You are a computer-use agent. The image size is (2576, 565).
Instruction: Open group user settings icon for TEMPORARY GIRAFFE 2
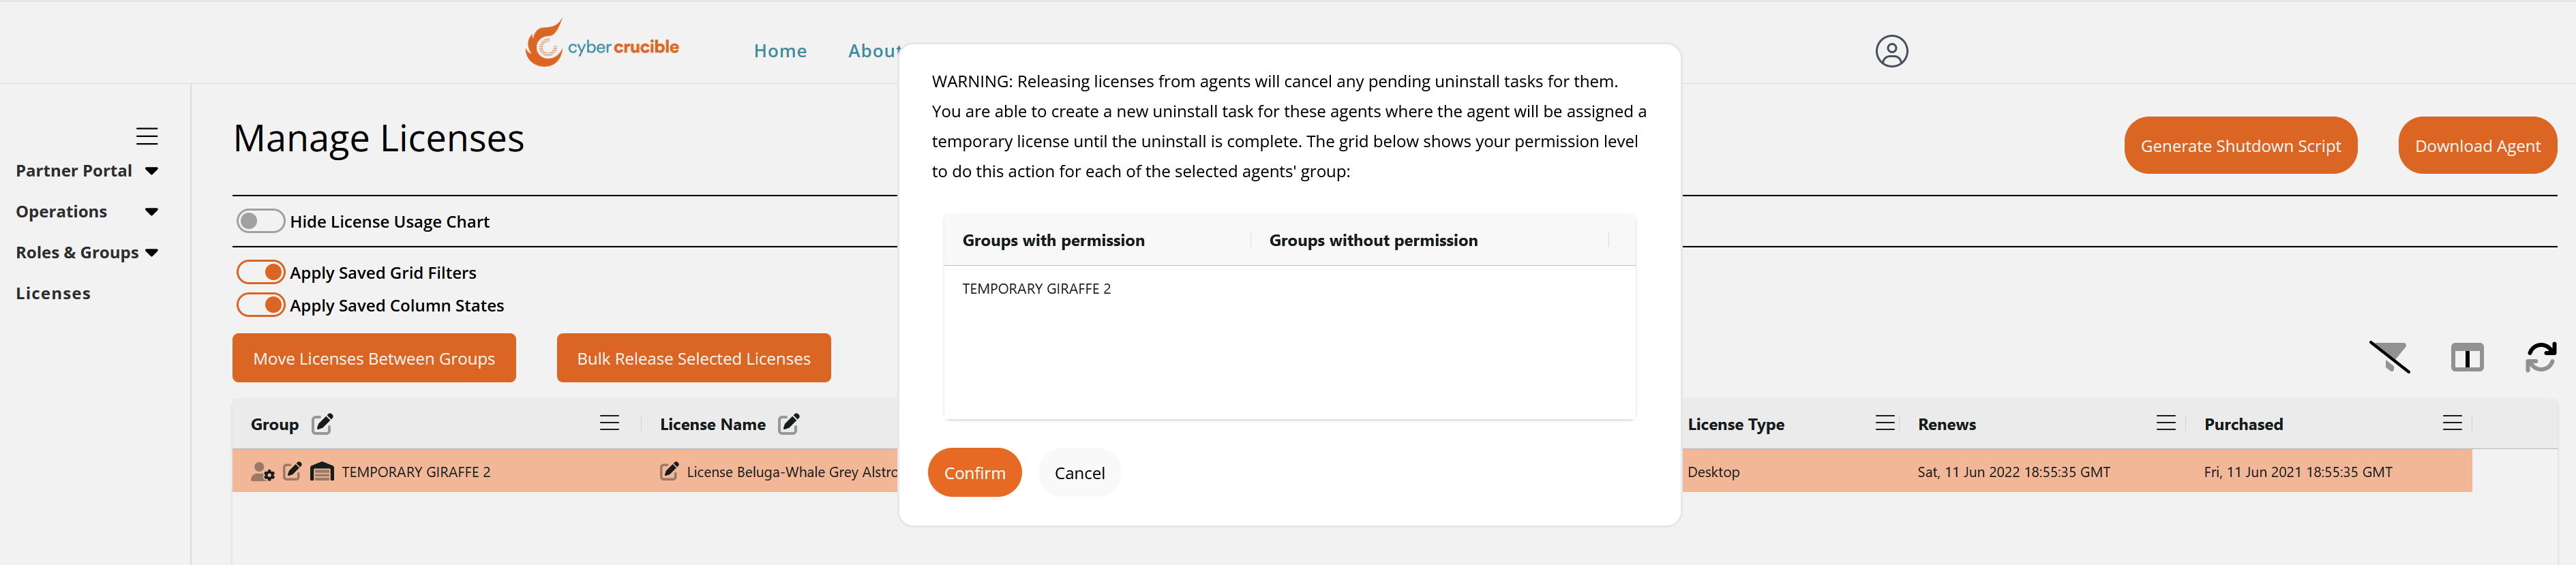pyautogui.click(x=263, y=472)
